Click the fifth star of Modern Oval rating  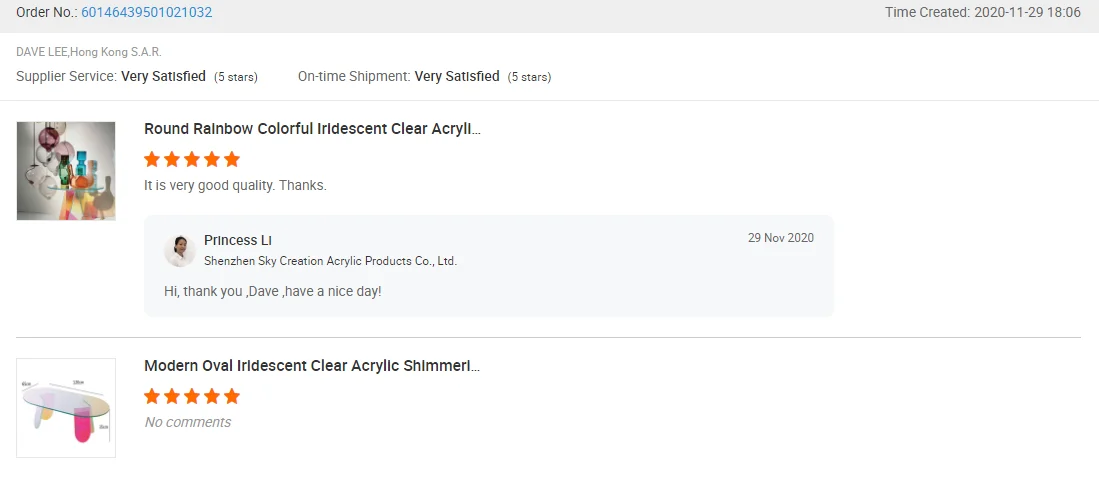(232, 396)
